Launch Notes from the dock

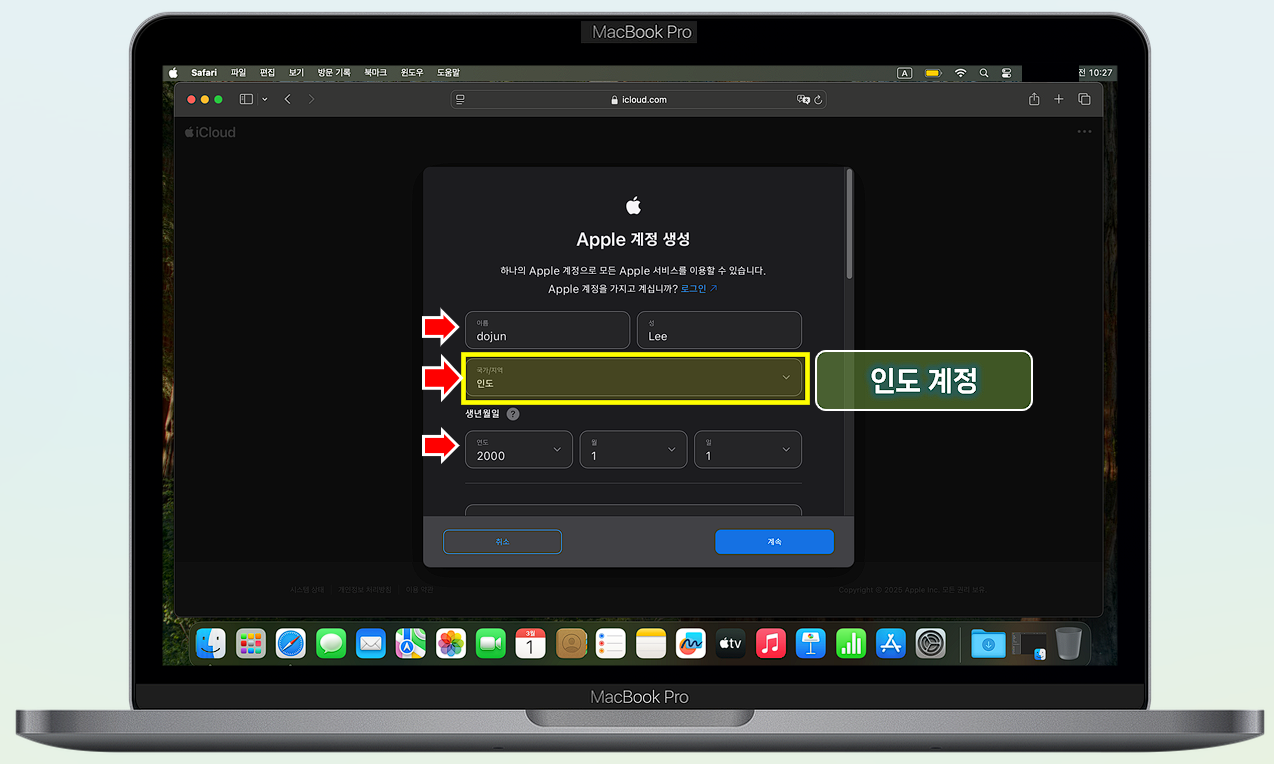(650, 643)
